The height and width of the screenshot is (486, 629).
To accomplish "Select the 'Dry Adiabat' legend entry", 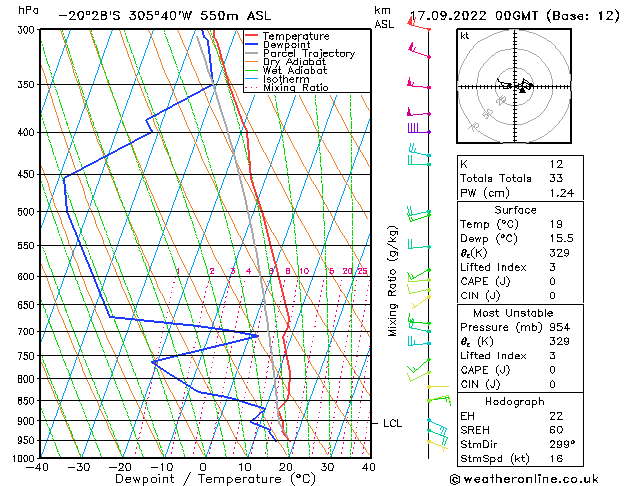I will (x=294, y=62).
